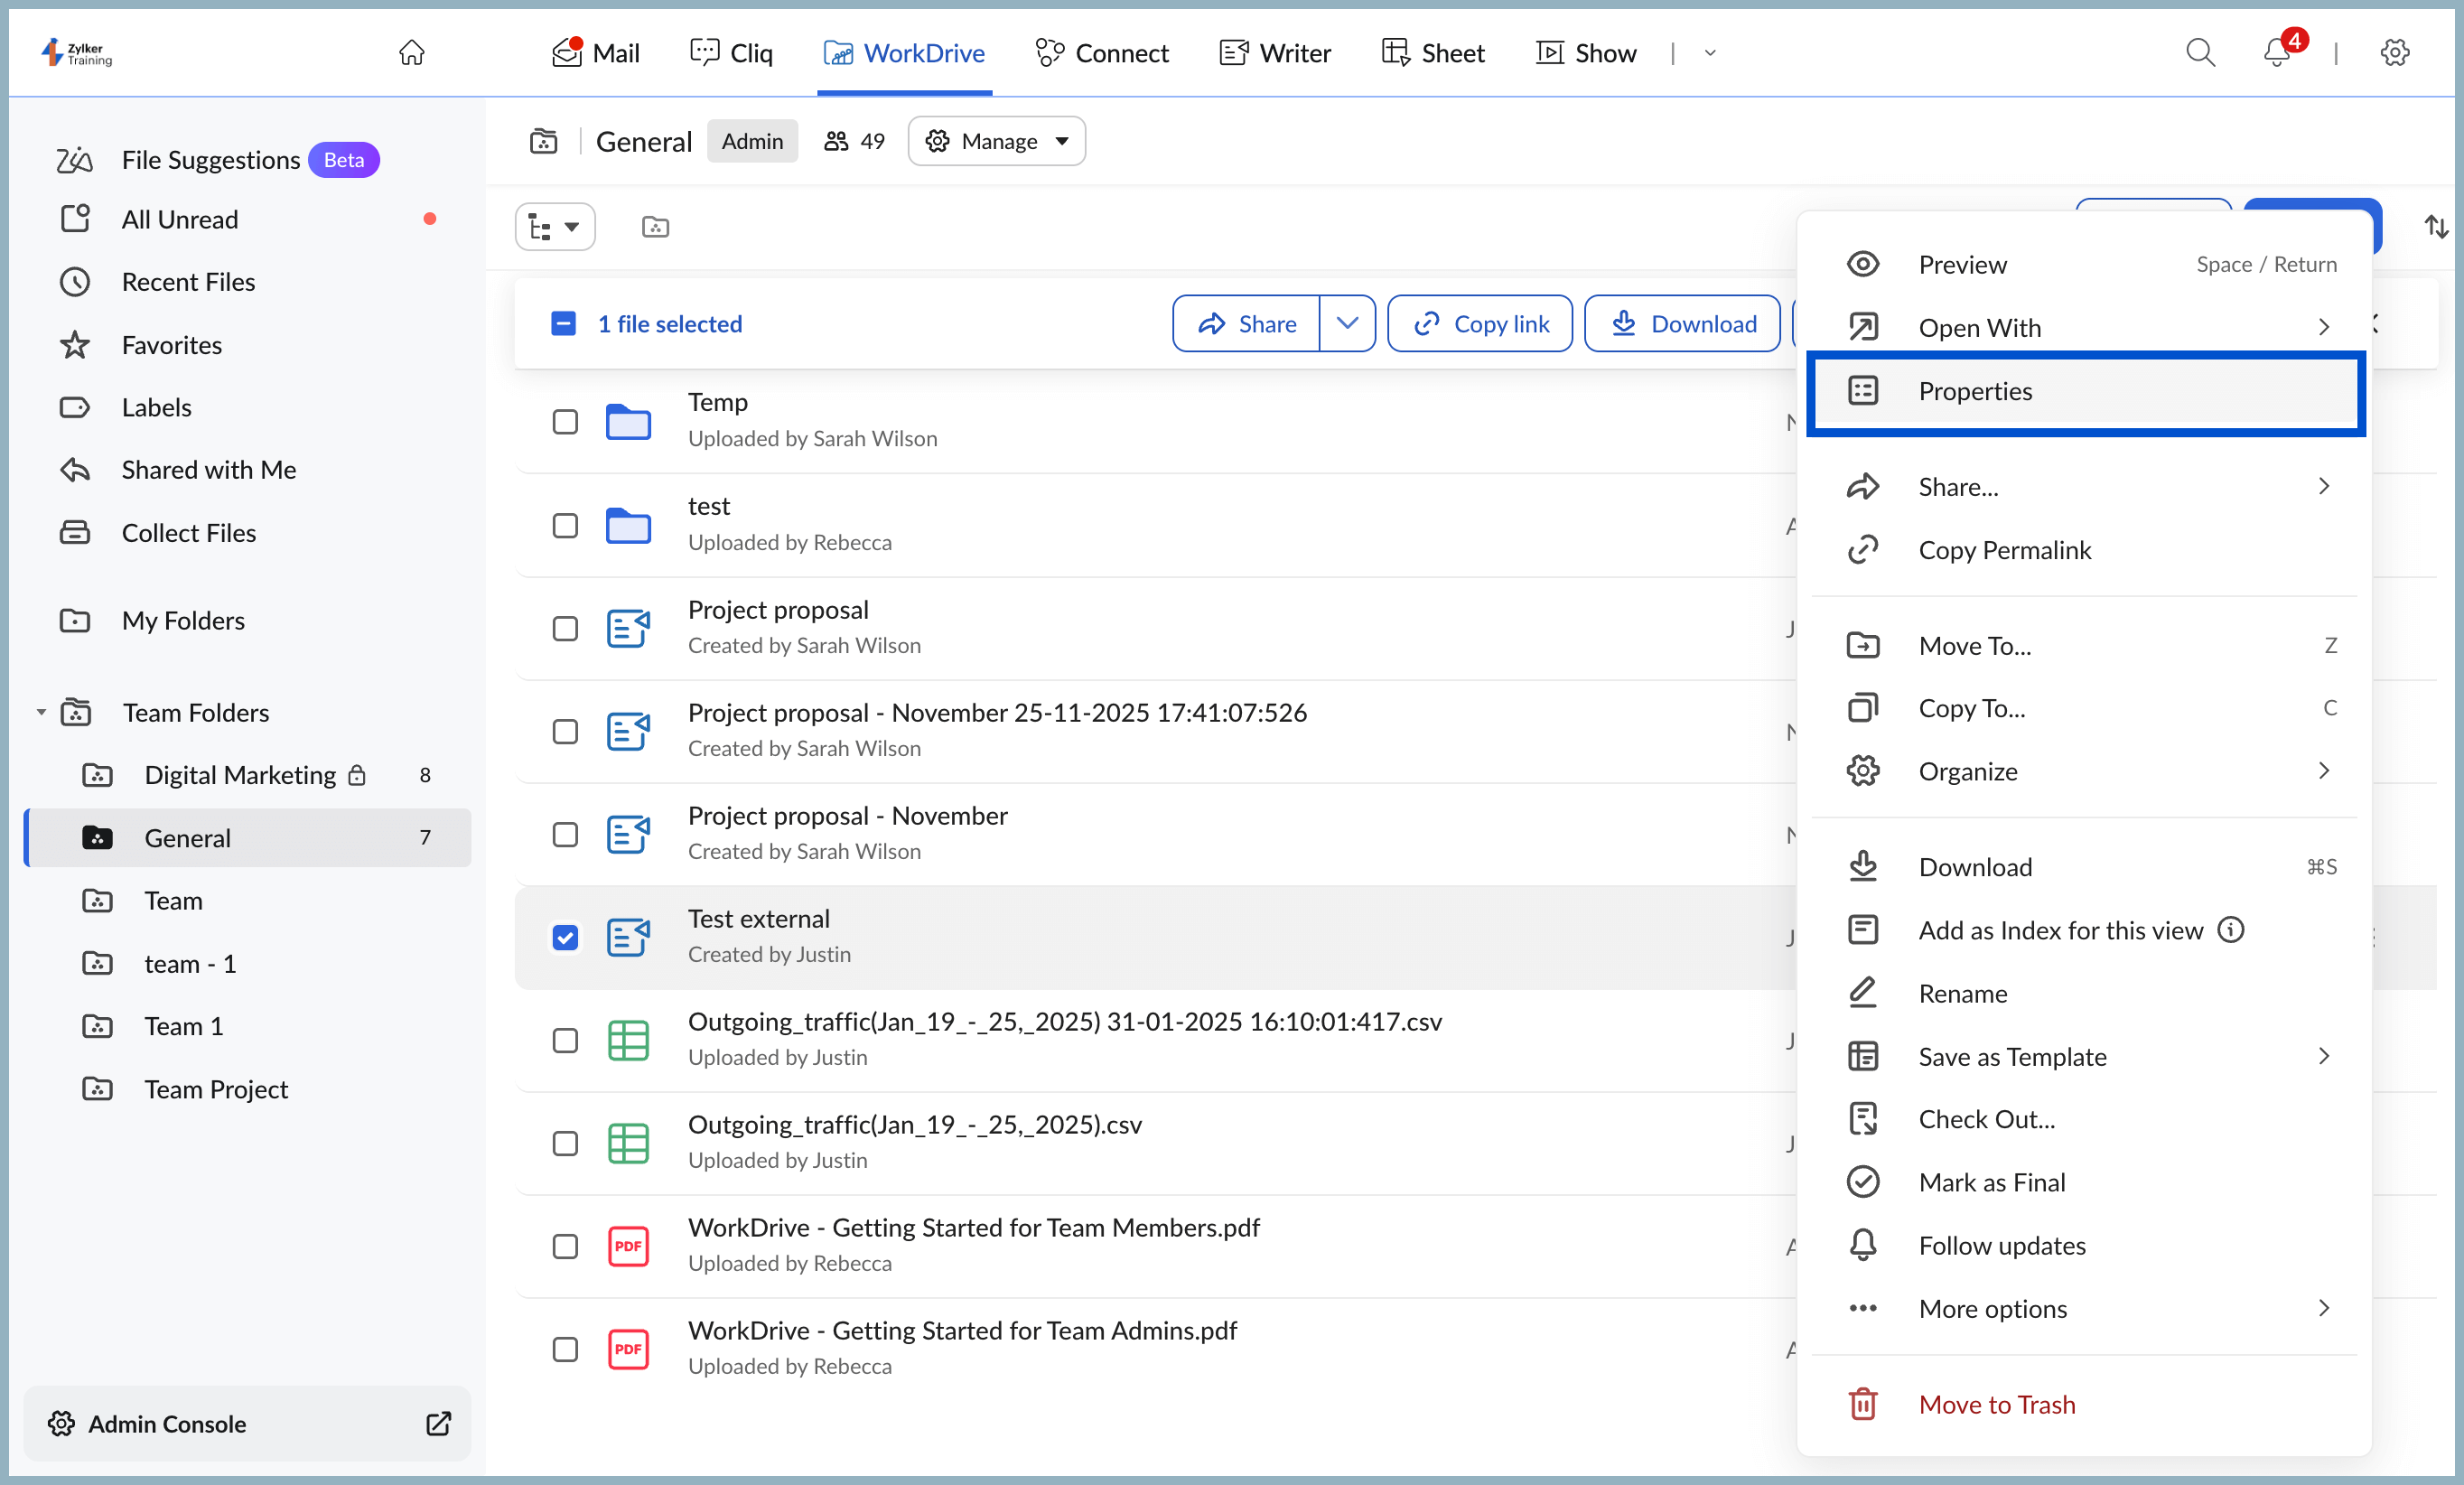Open Zoho Mail from top navigation
Image resolution: width=2464 pixels, height=1485 pixels.
(594, 52)
